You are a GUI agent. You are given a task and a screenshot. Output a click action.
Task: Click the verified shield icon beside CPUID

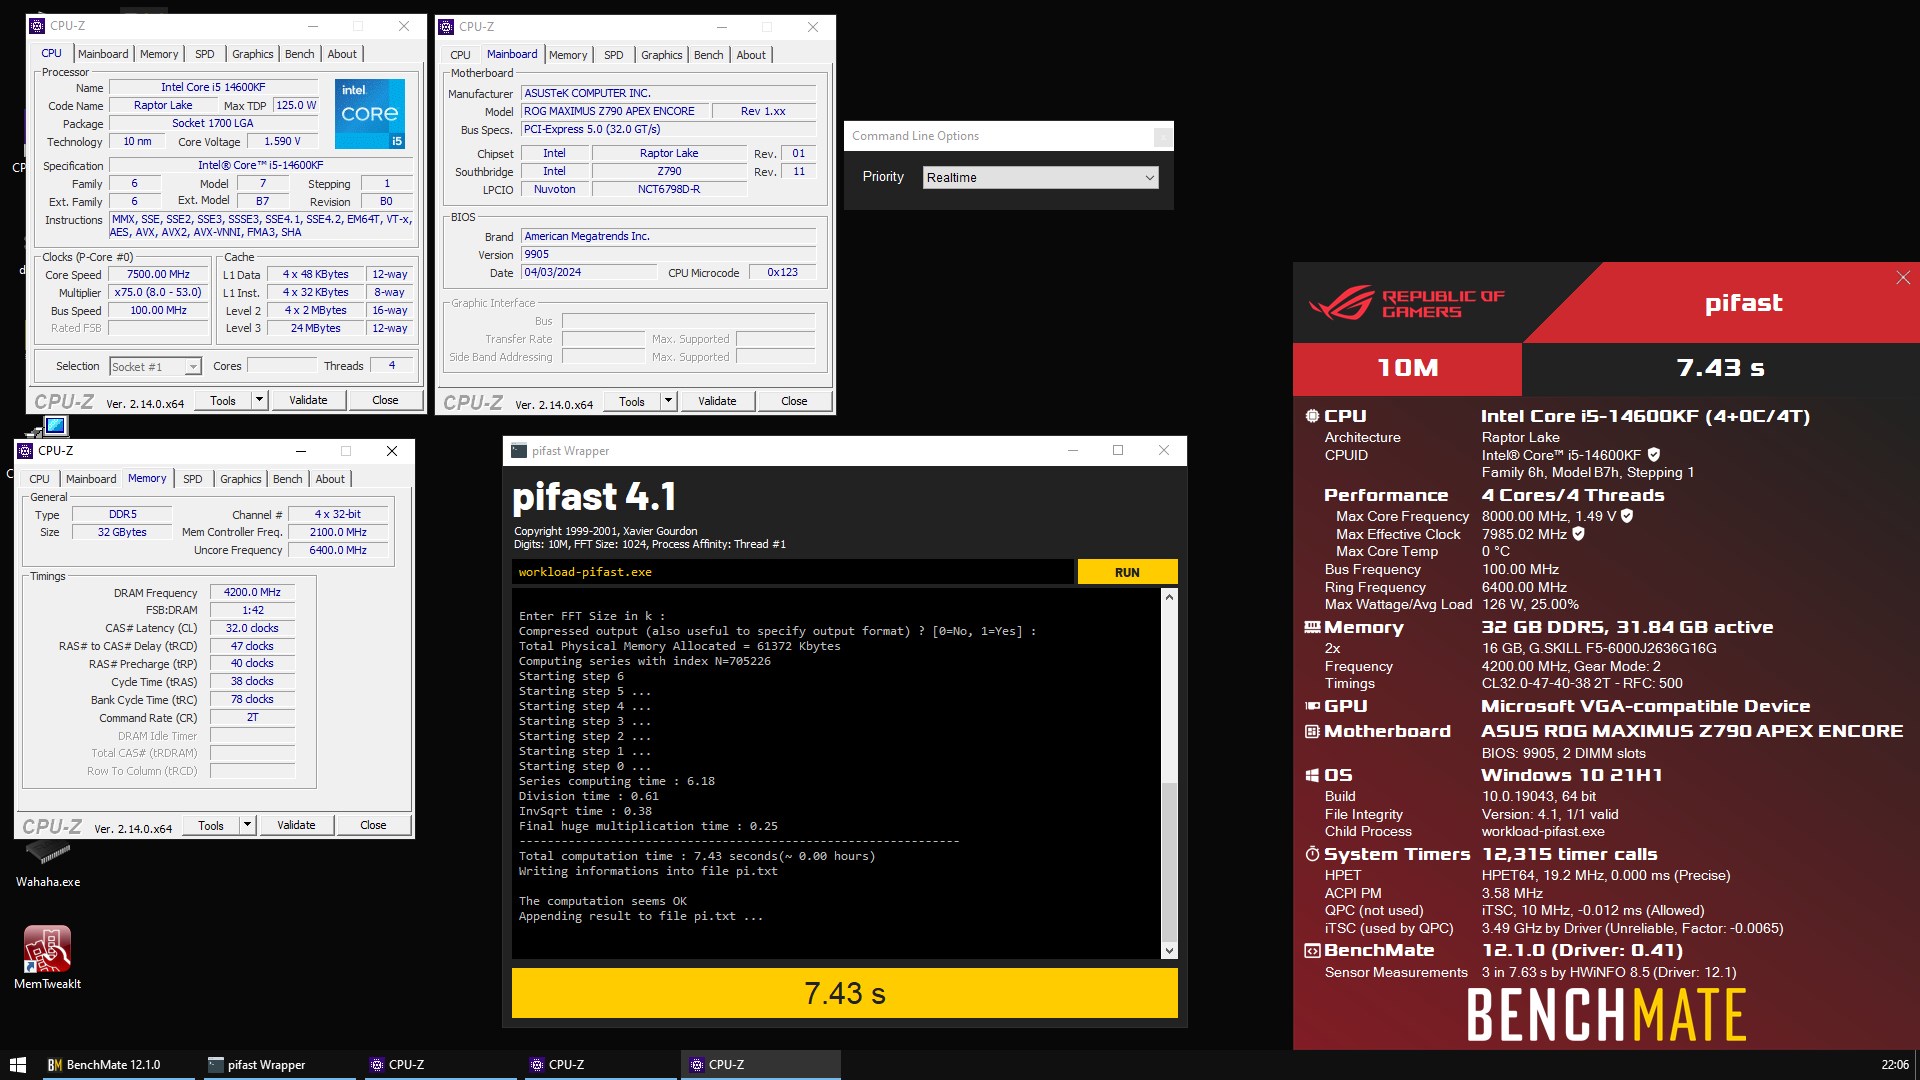tap(1653, 455)
